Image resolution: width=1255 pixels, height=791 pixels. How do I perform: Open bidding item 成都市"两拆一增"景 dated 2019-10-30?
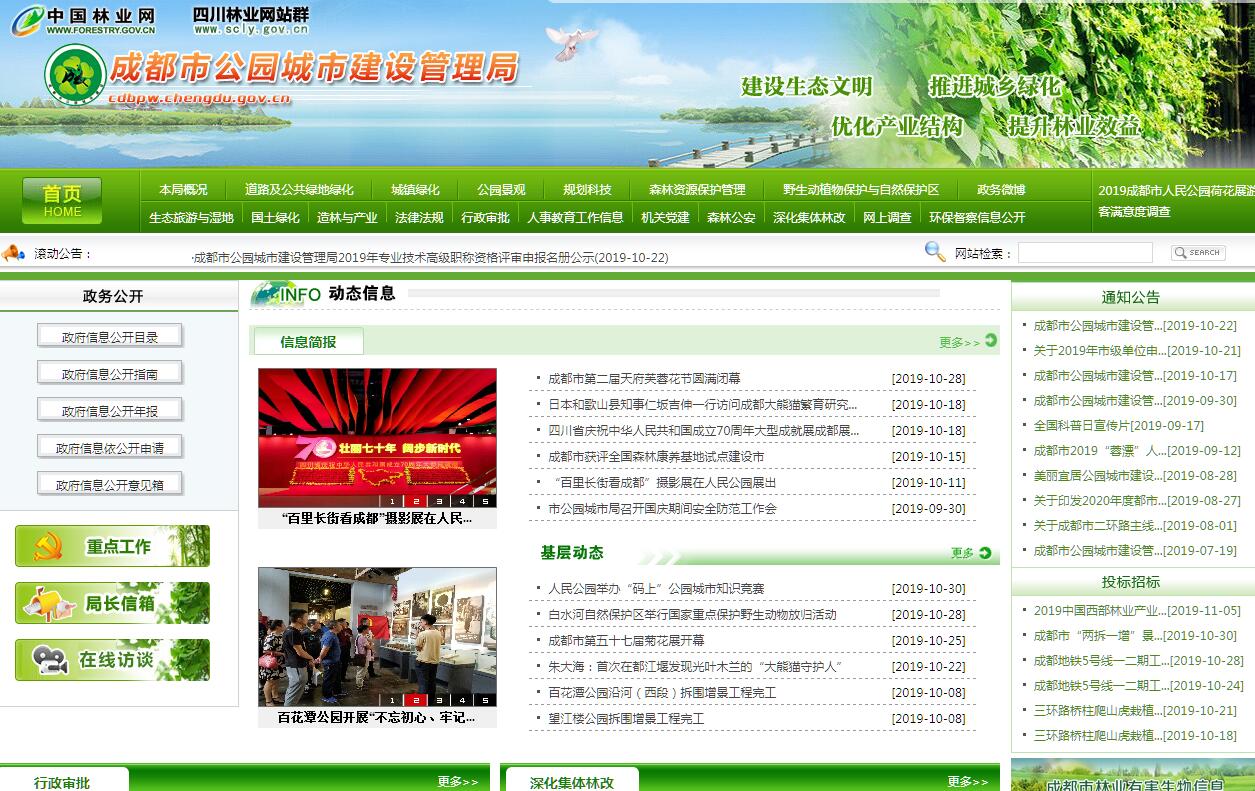[1135, 636]
